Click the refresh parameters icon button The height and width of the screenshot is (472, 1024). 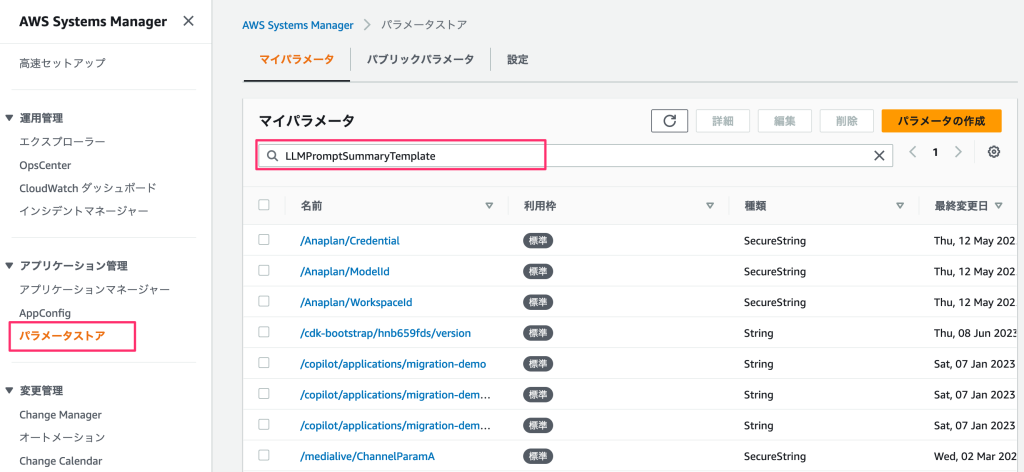[x=669, y=121]
